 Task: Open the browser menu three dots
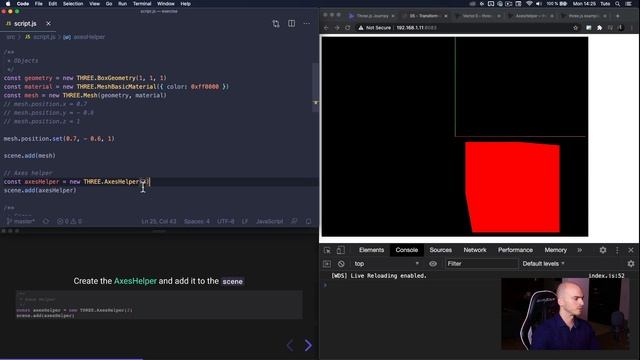632,28
